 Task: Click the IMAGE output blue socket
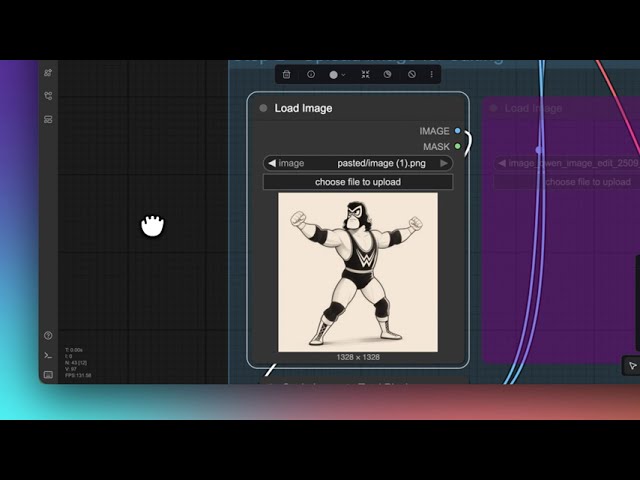458,131
